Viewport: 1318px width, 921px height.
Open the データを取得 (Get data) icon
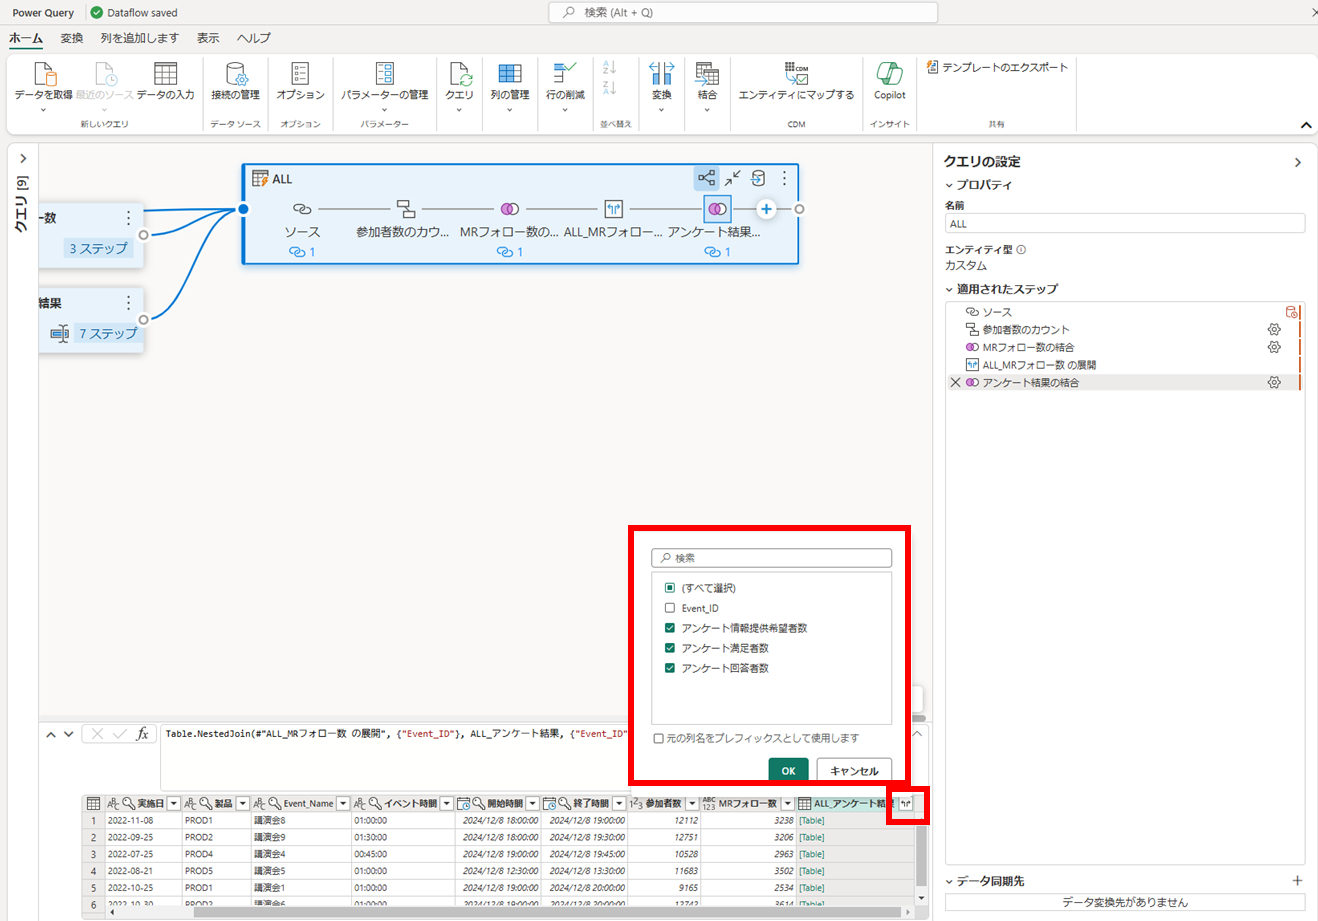[44, 74]
